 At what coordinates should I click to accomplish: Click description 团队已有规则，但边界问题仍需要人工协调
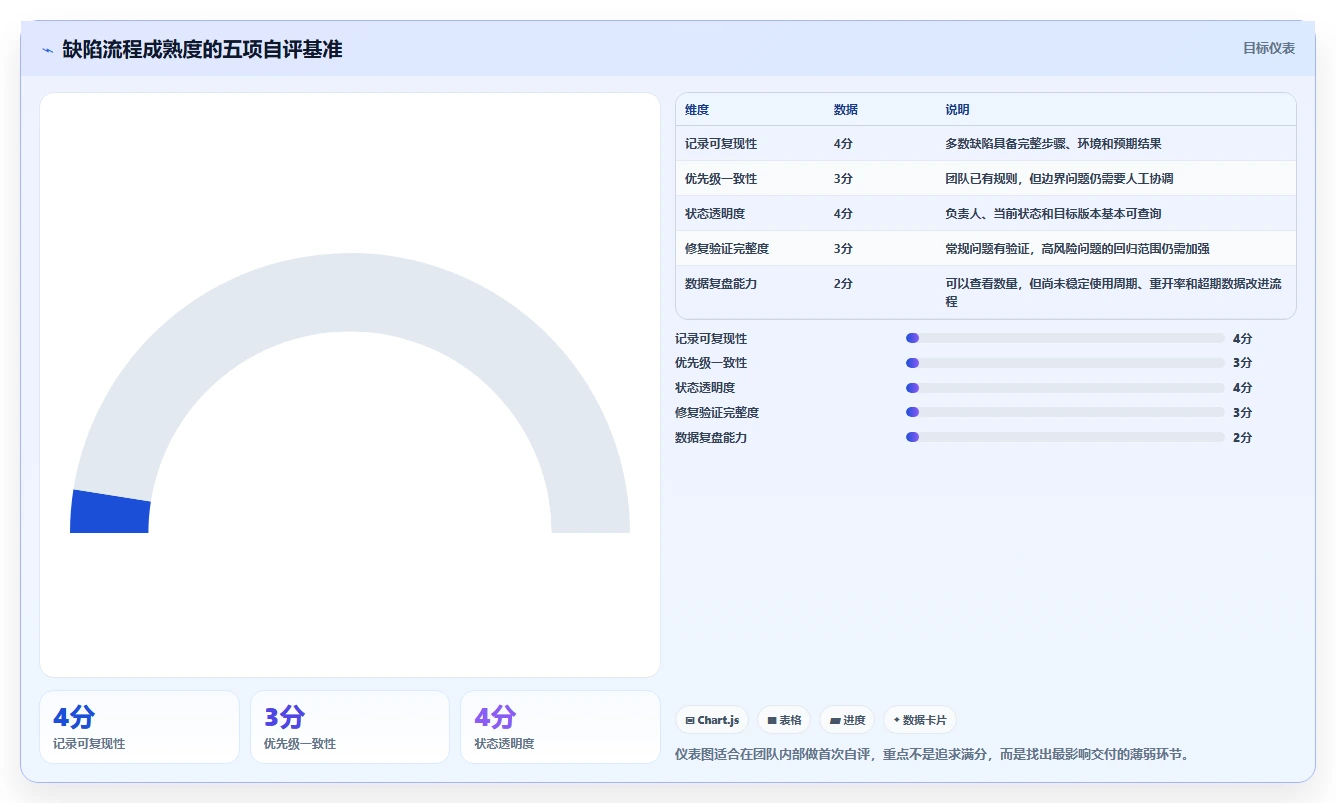1059,179
